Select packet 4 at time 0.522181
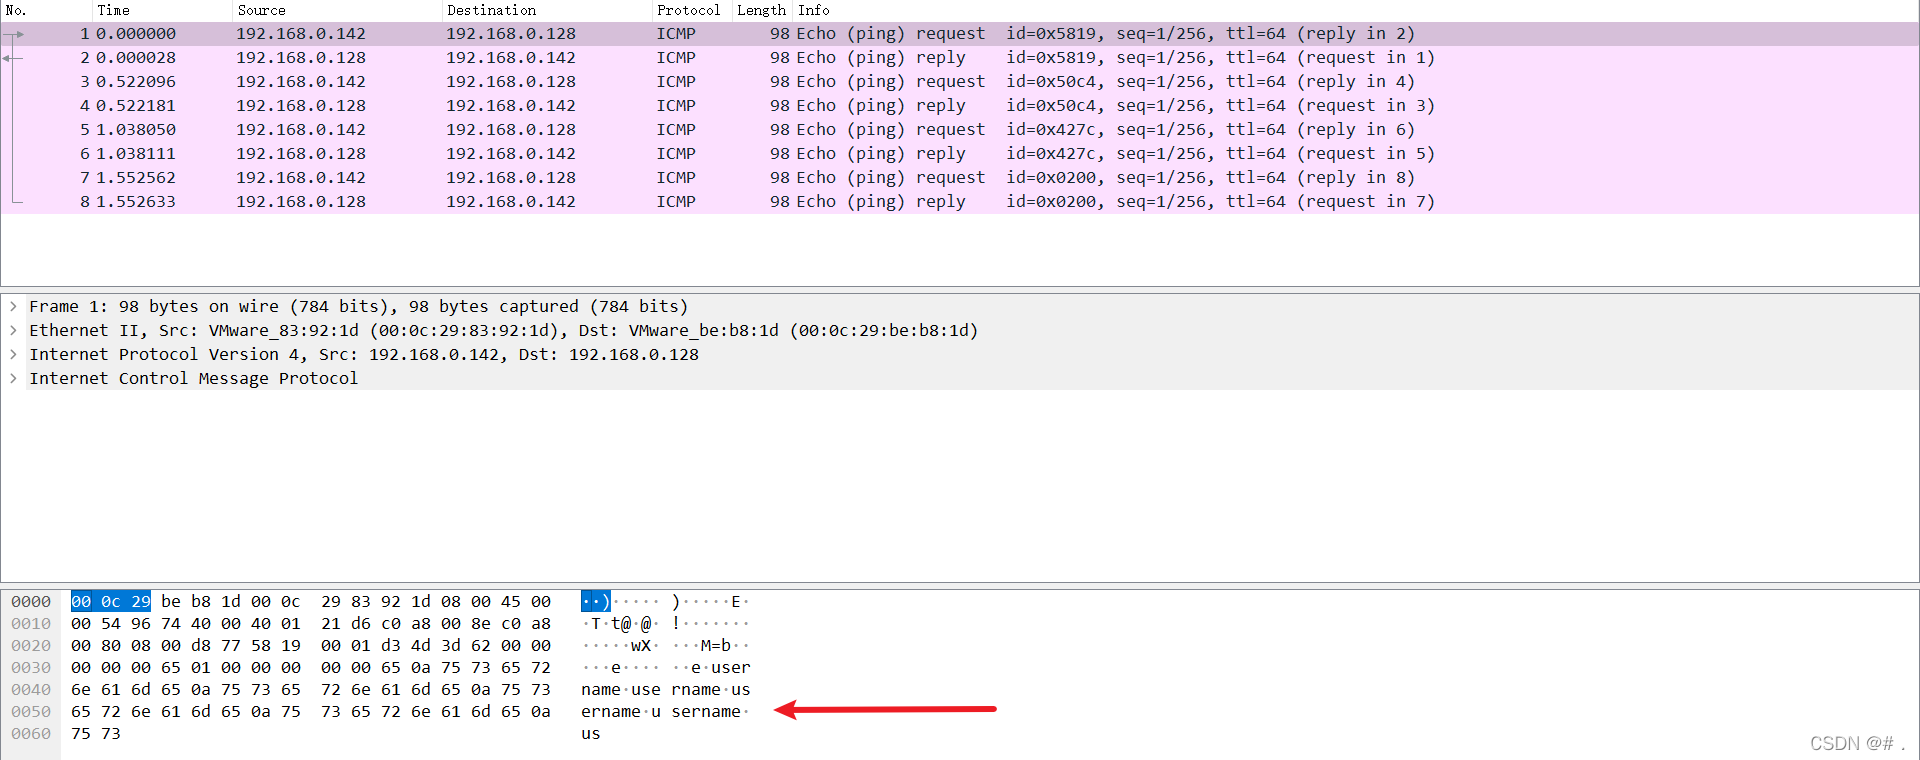The image size is (1920, 760). pos(960,105)
